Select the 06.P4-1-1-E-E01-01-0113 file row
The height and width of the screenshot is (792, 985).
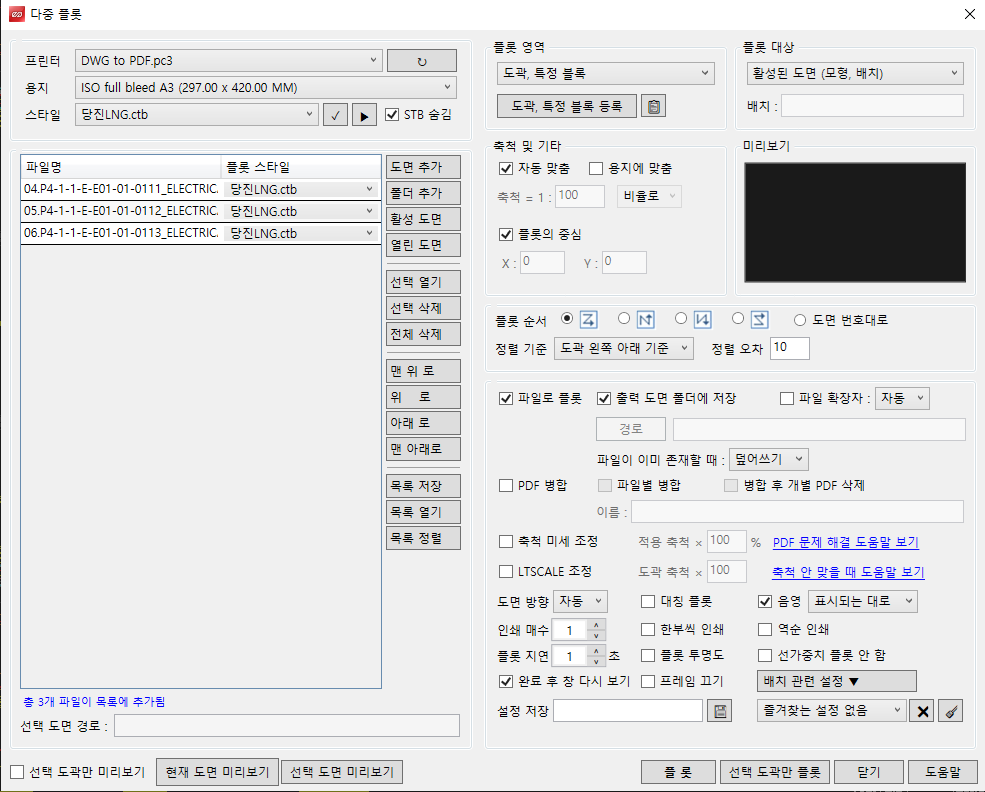click(200, 234)
